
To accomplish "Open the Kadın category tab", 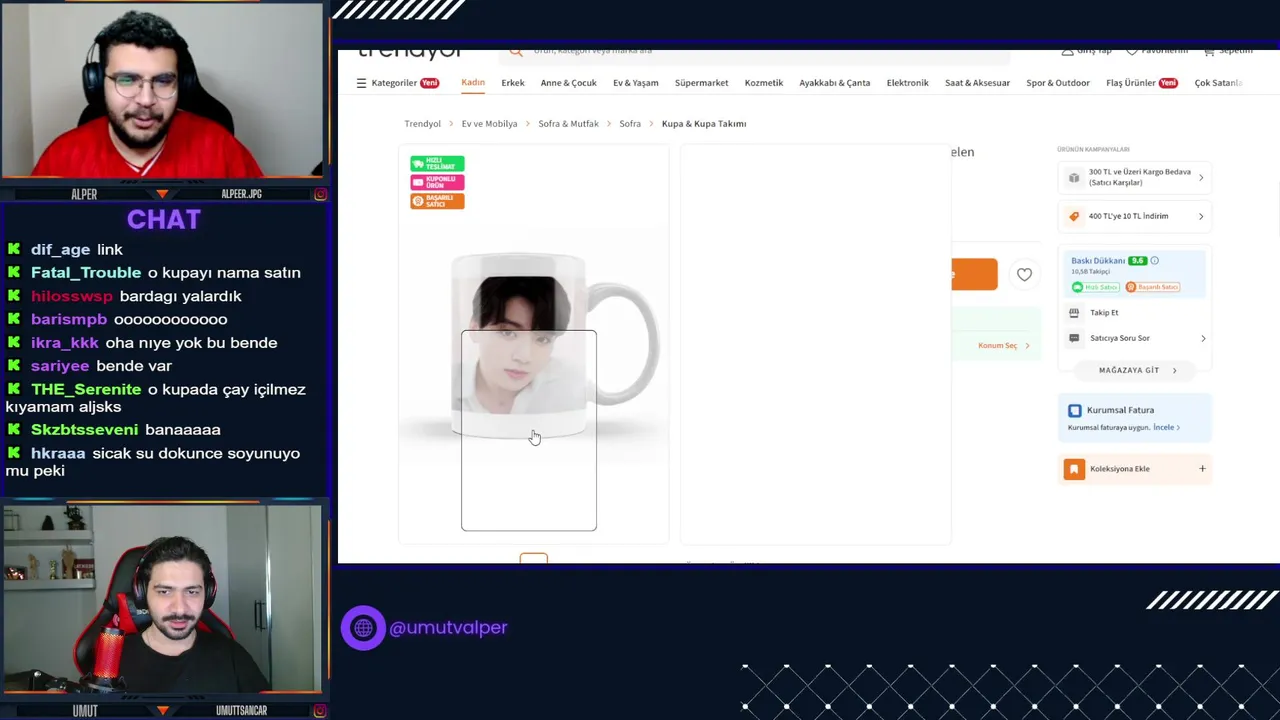I will 473,83.
